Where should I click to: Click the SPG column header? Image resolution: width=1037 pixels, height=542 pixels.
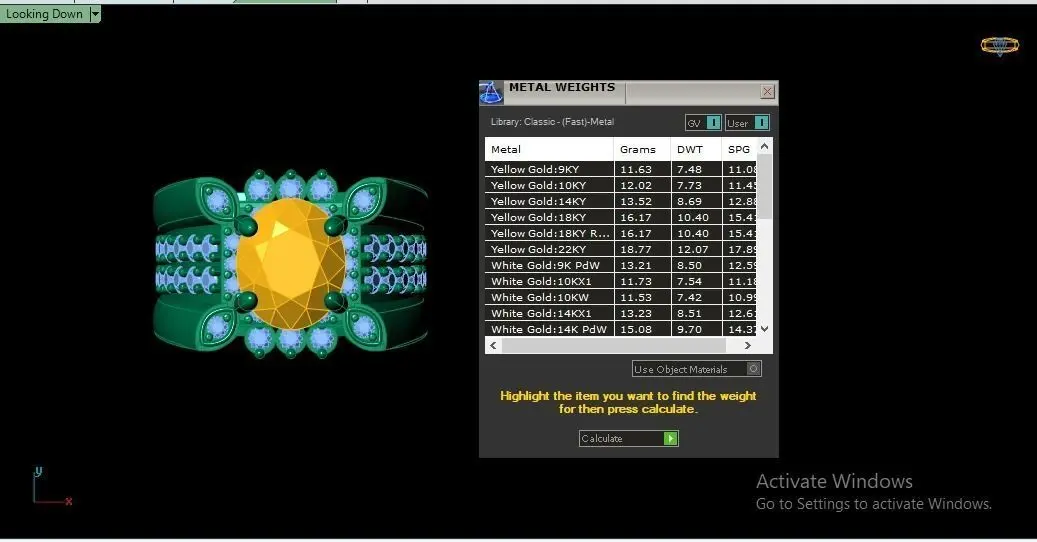coord(739,149)
